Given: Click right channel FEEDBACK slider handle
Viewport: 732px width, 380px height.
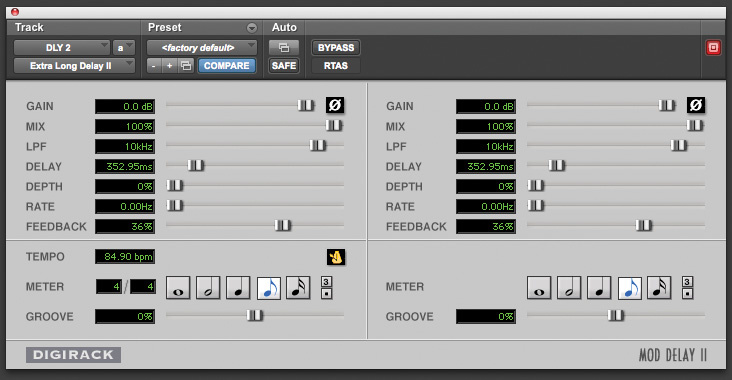Looking at the screenshot, I should point(643,226).
